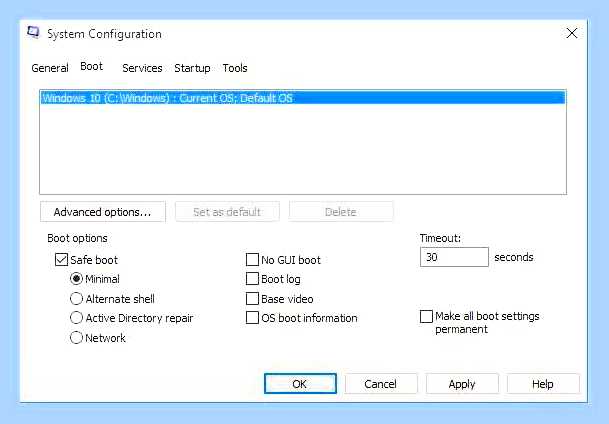Viewport: 609px width, 424px height.
Task: Open Help for System Configuration
Action: pos(543,384)
